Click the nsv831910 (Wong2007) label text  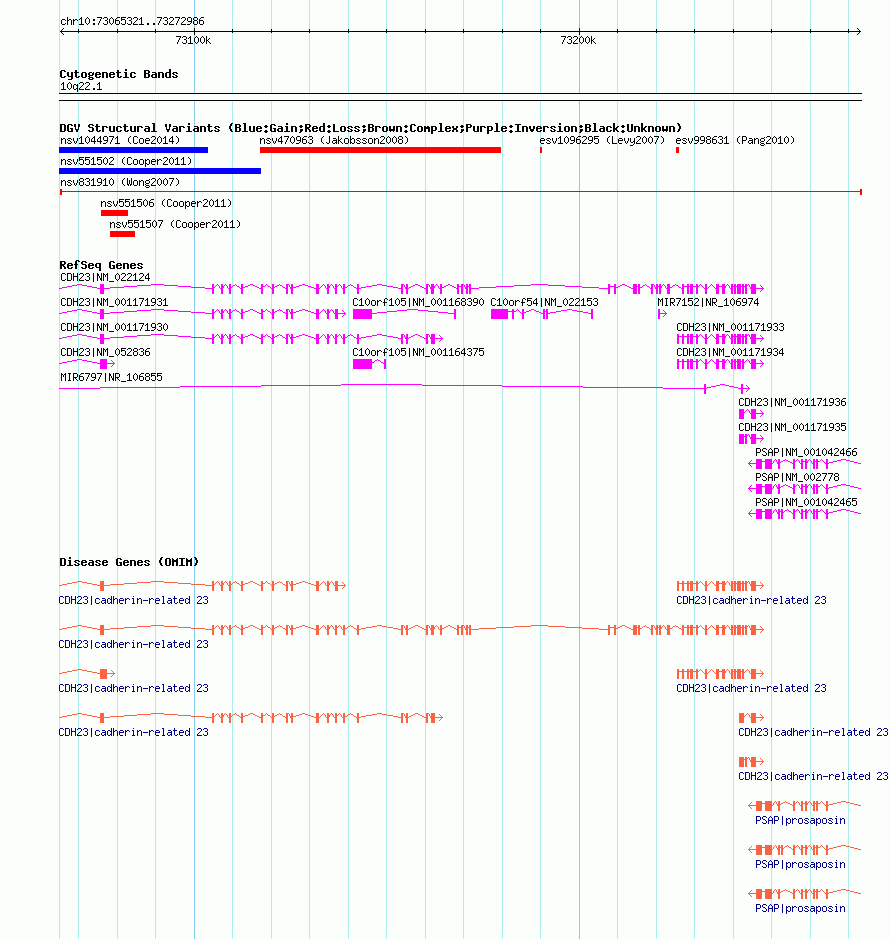[x=120, y=182]
